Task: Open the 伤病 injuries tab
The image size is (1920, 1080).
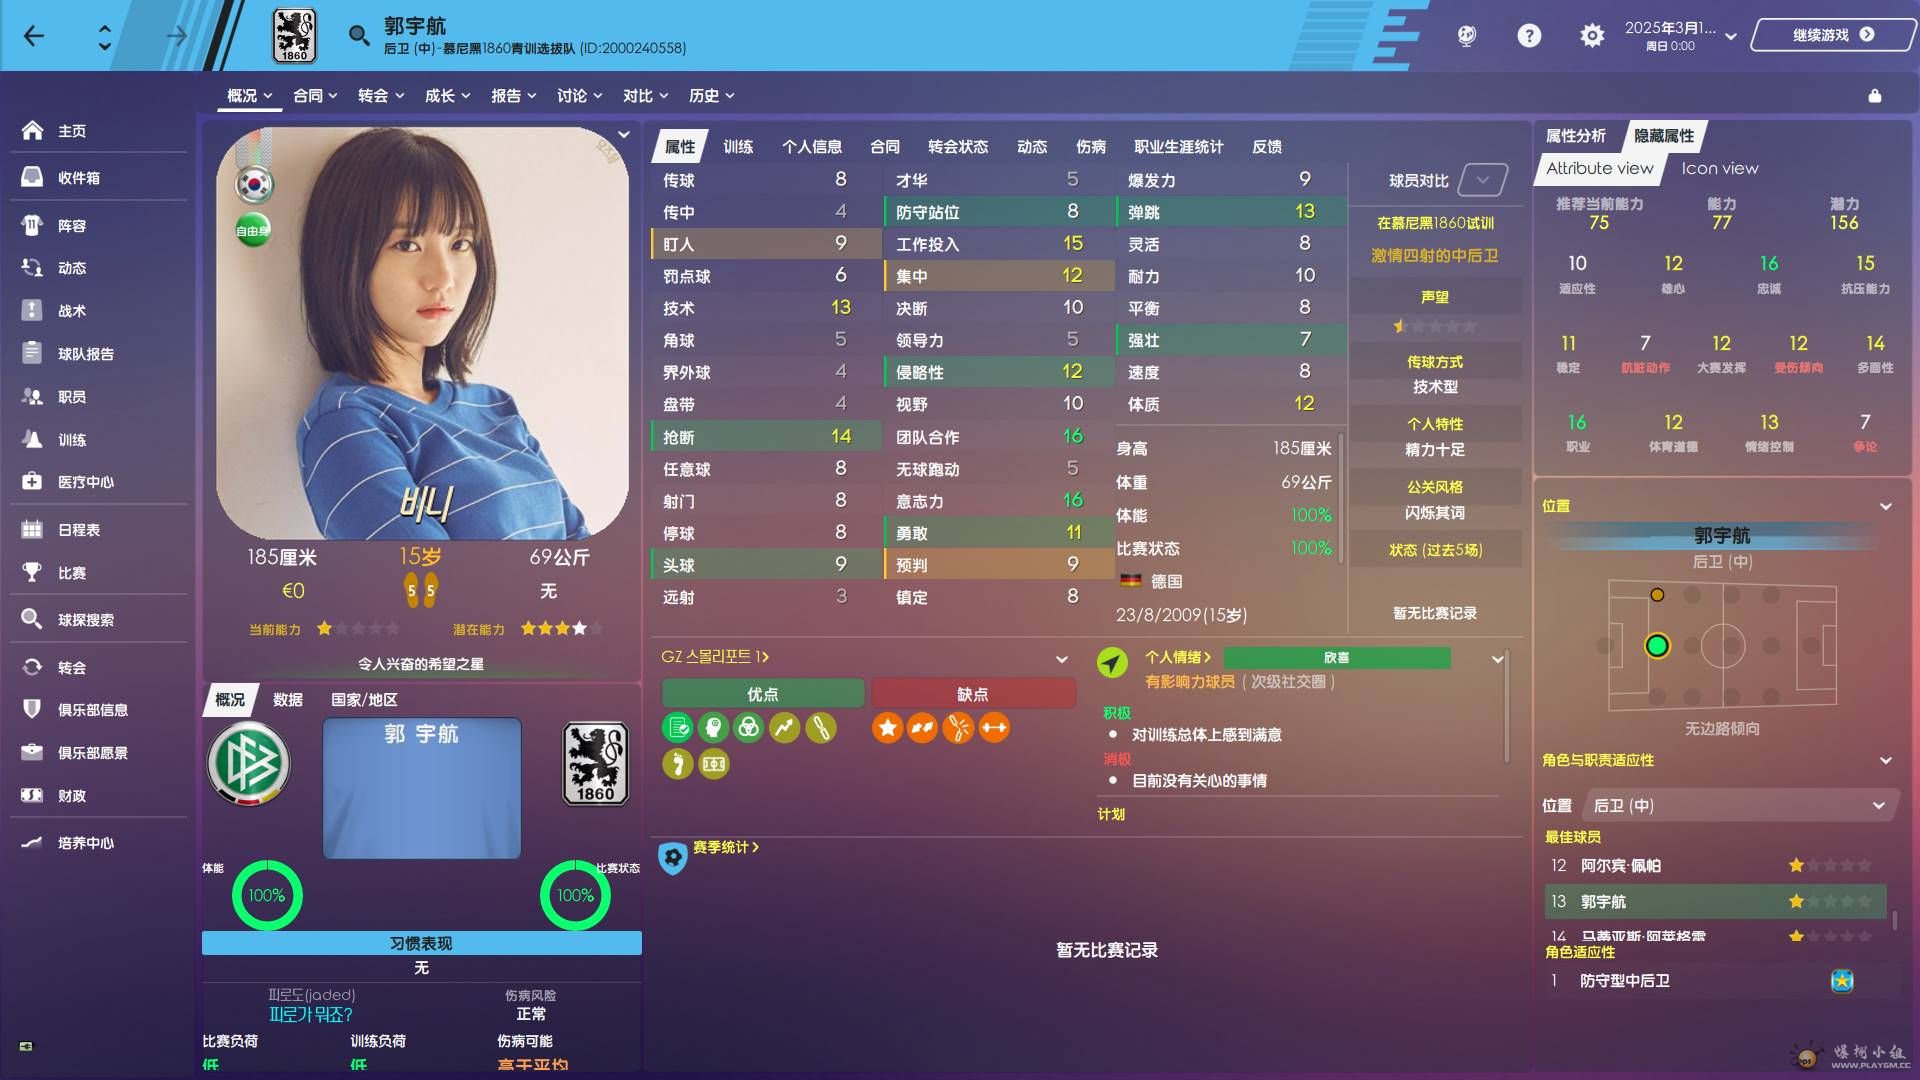Action: click(x=1090, y=147)
